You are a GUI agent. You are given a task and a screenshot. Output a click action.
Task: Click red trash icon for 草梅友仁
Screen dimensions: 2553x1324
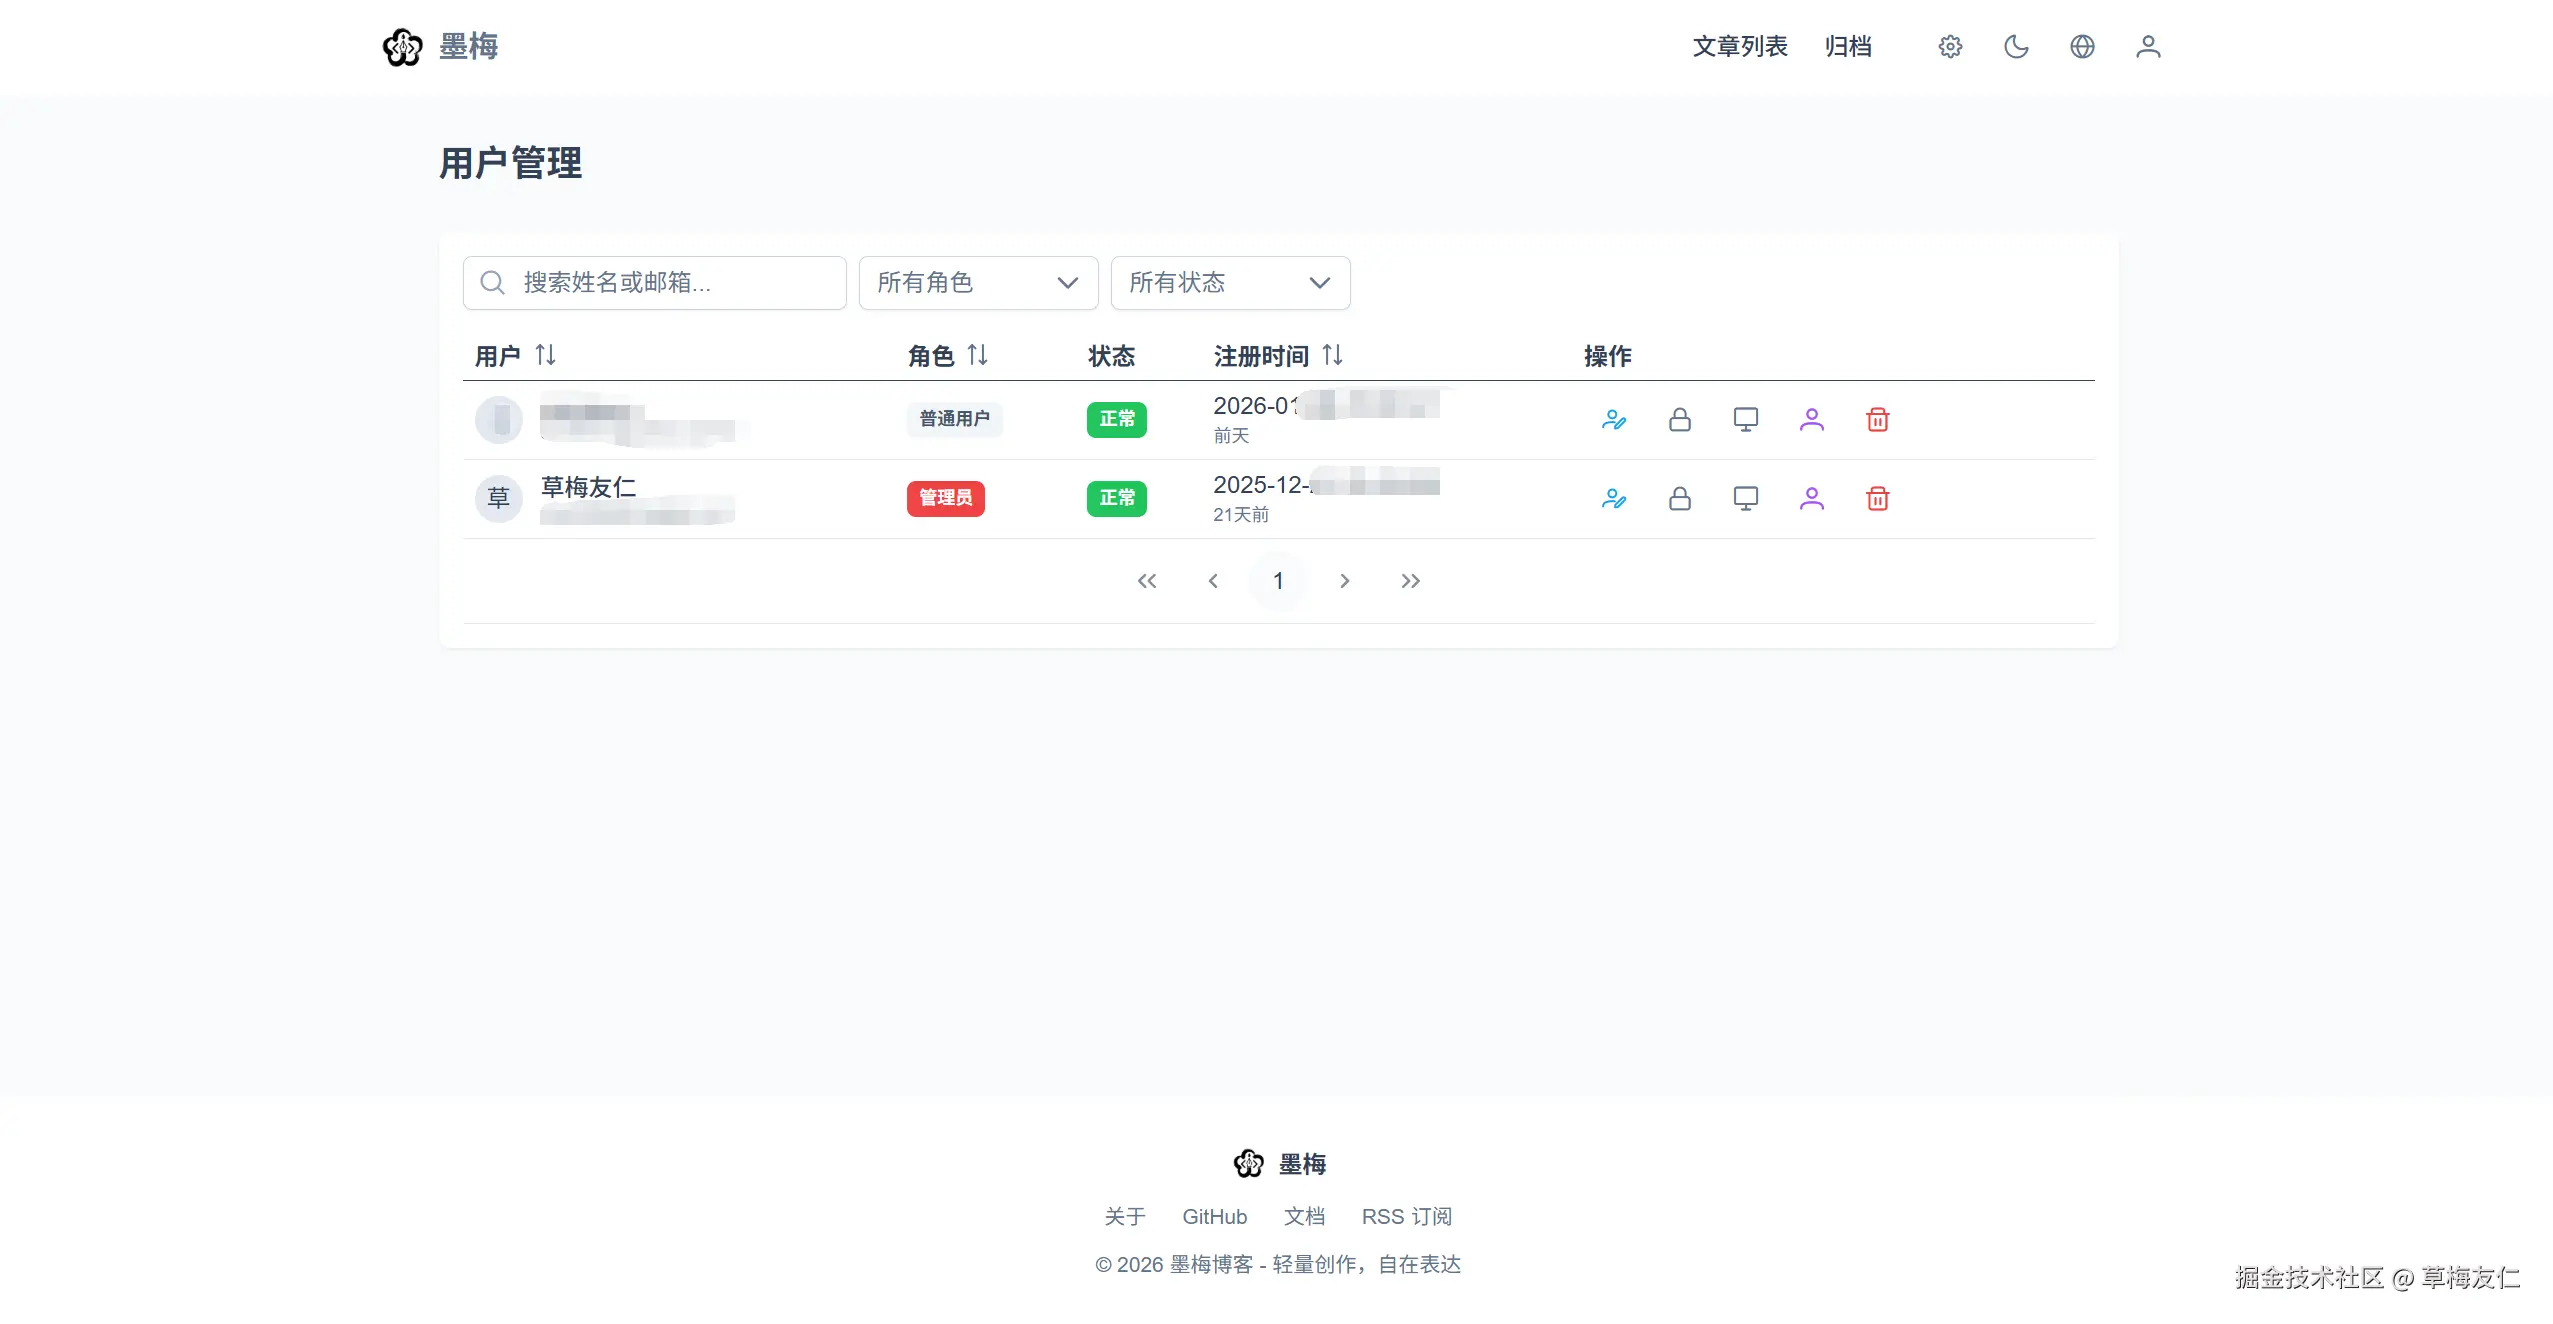1877,499
